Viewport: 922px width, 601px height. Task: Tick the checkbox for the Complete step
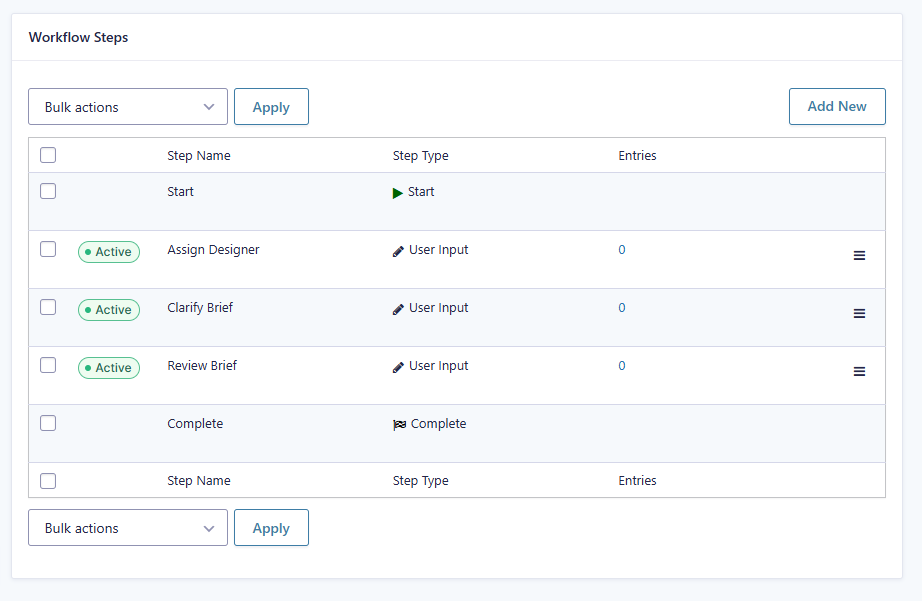click(48, 423)
